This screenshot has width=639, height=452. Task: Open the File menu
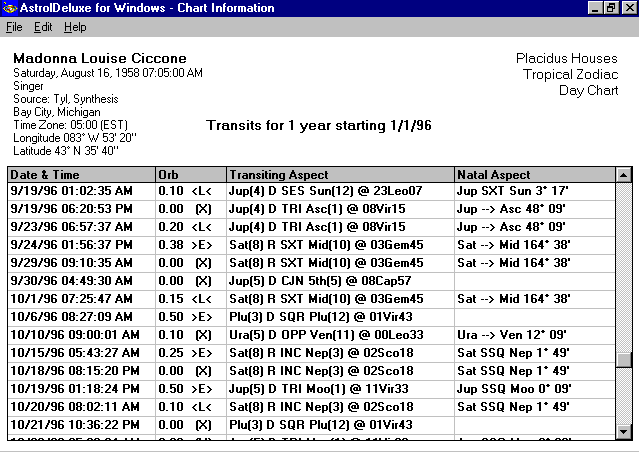click(14, 27)
